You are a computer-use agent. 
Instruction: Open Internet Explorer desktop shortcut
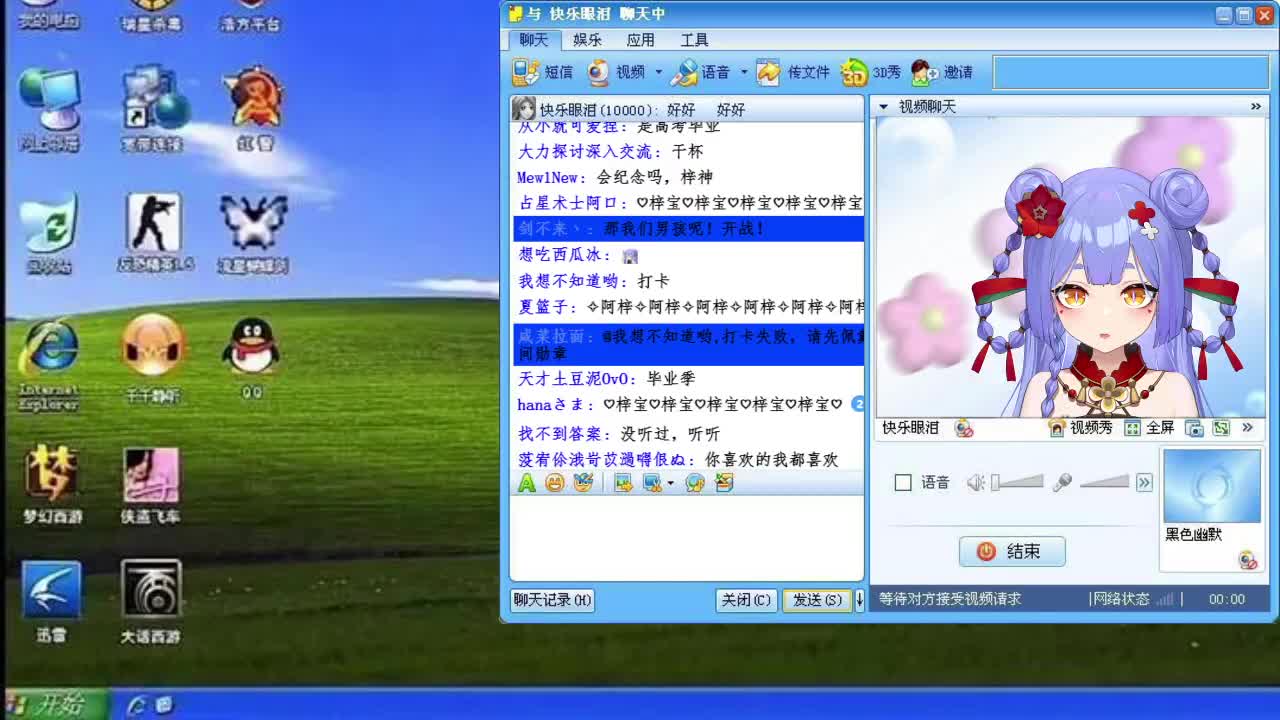coord(49,363)
